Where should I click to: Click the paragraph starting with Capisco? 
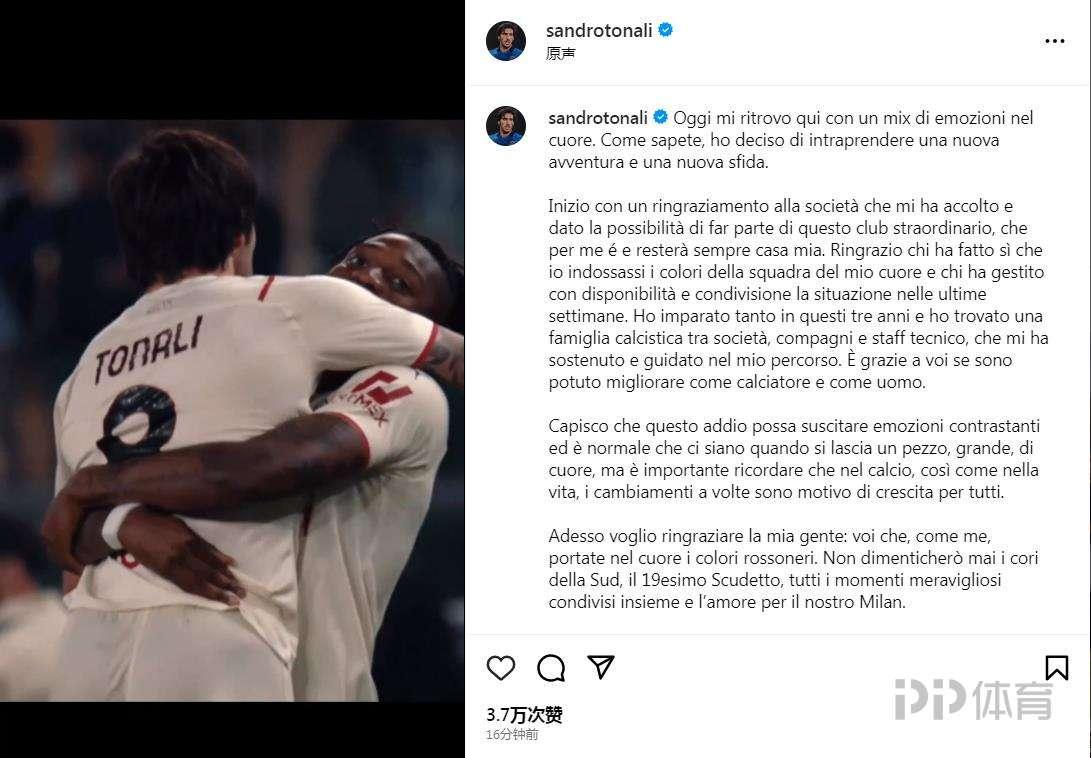point(793,459)
